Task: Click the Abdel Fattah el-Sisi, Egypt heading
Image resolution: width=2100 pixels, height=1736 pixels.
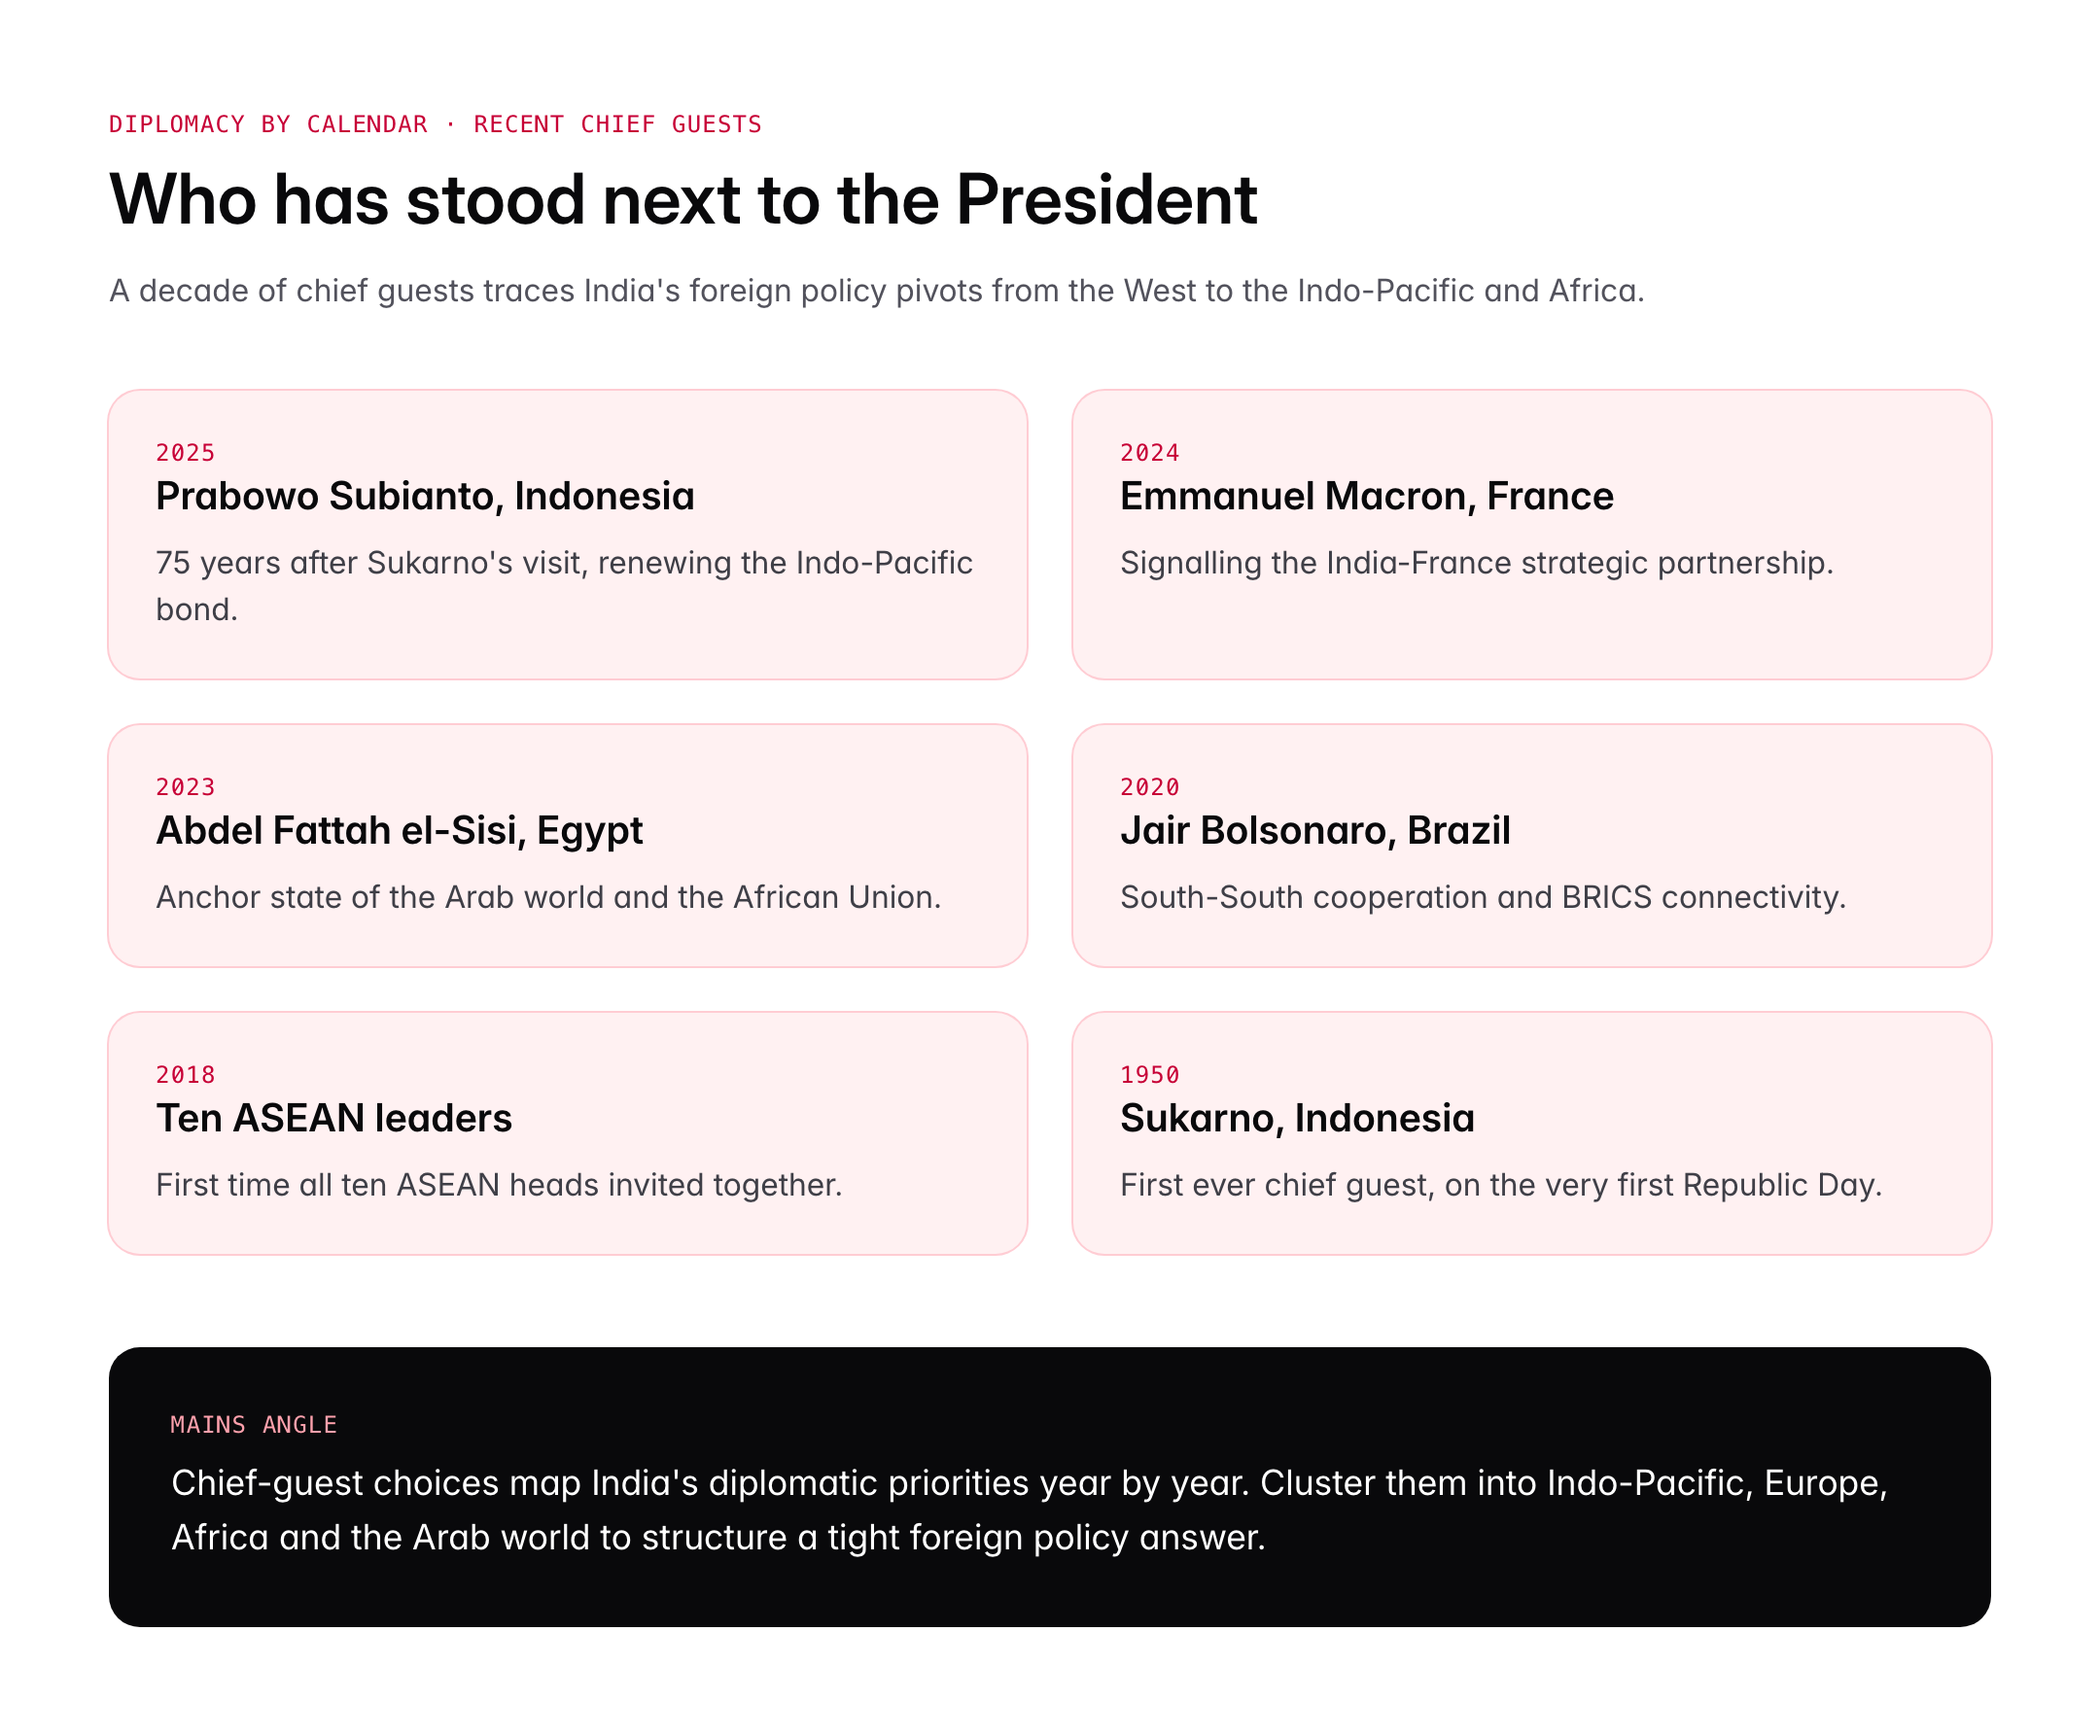Action: (399, 830)
